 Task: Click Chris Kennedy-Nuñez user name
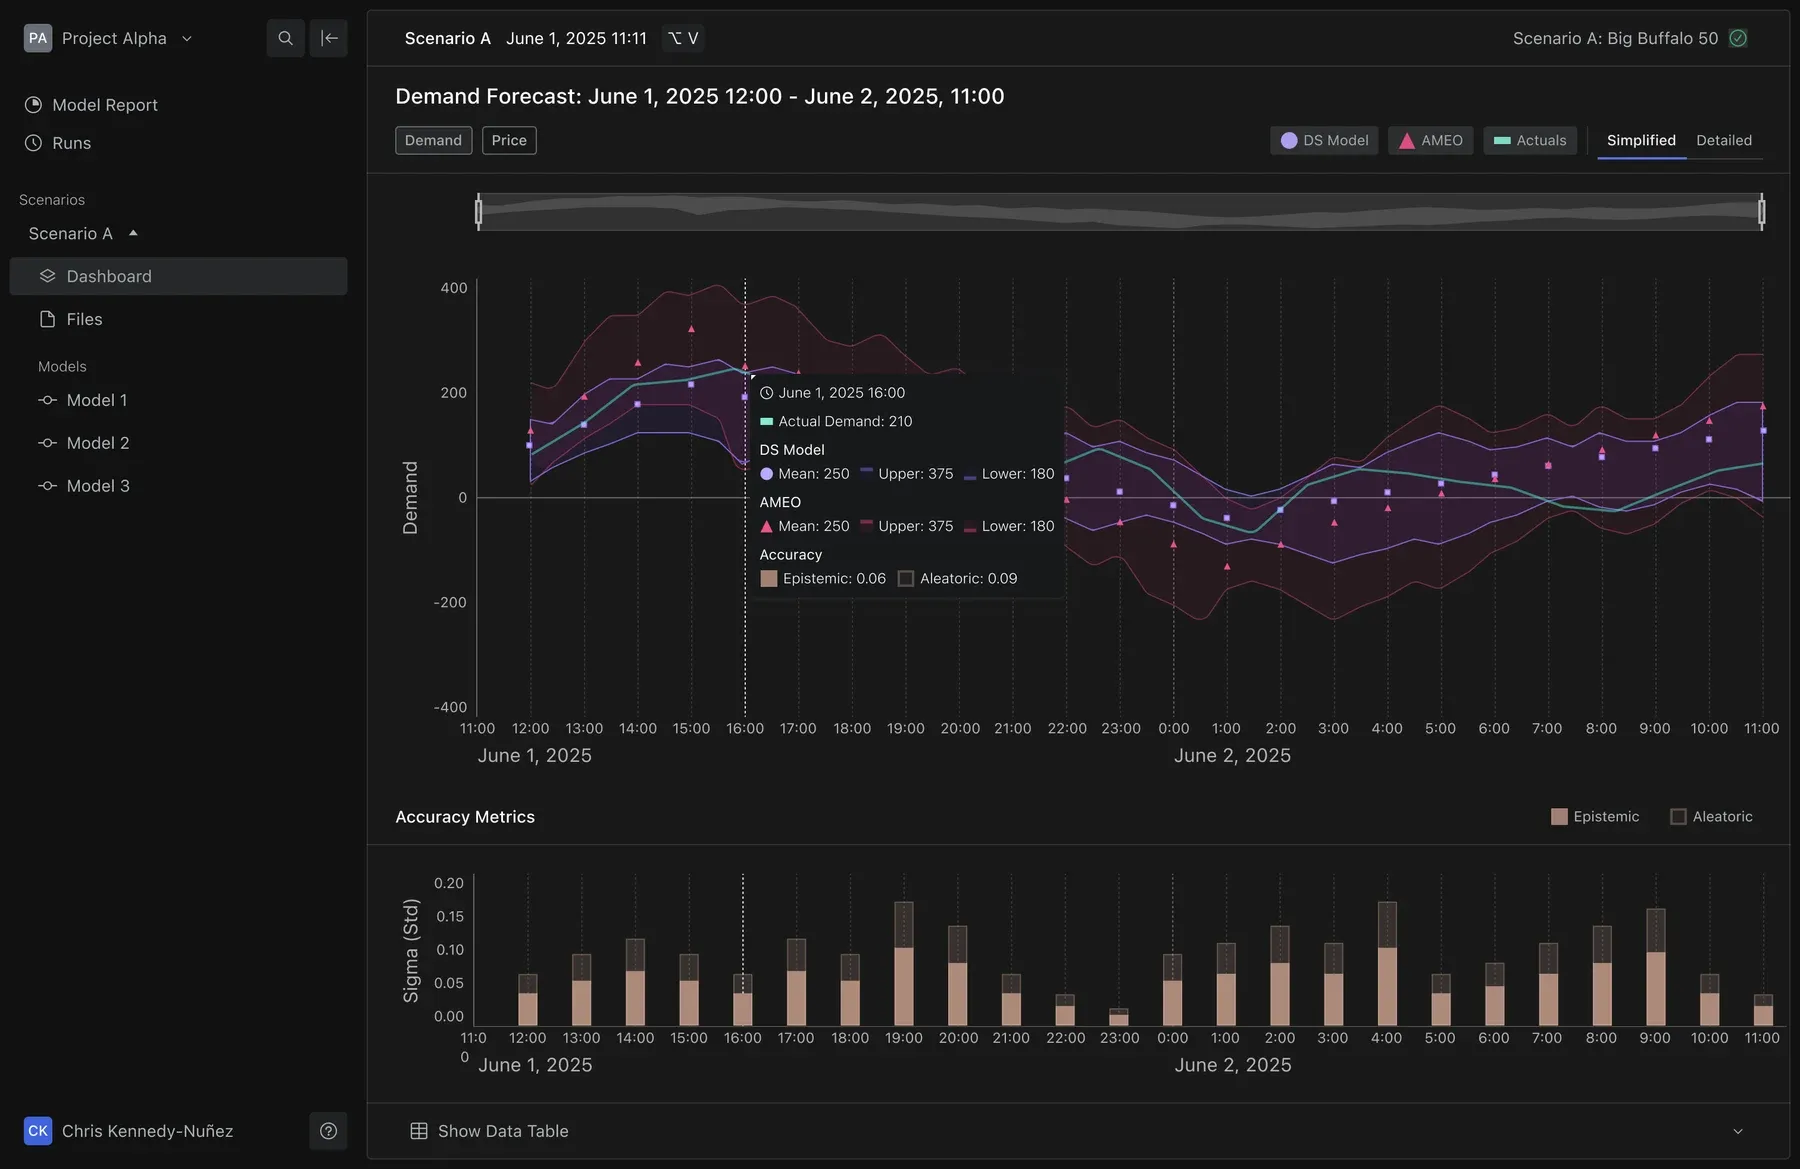[x=147, y=1131]
